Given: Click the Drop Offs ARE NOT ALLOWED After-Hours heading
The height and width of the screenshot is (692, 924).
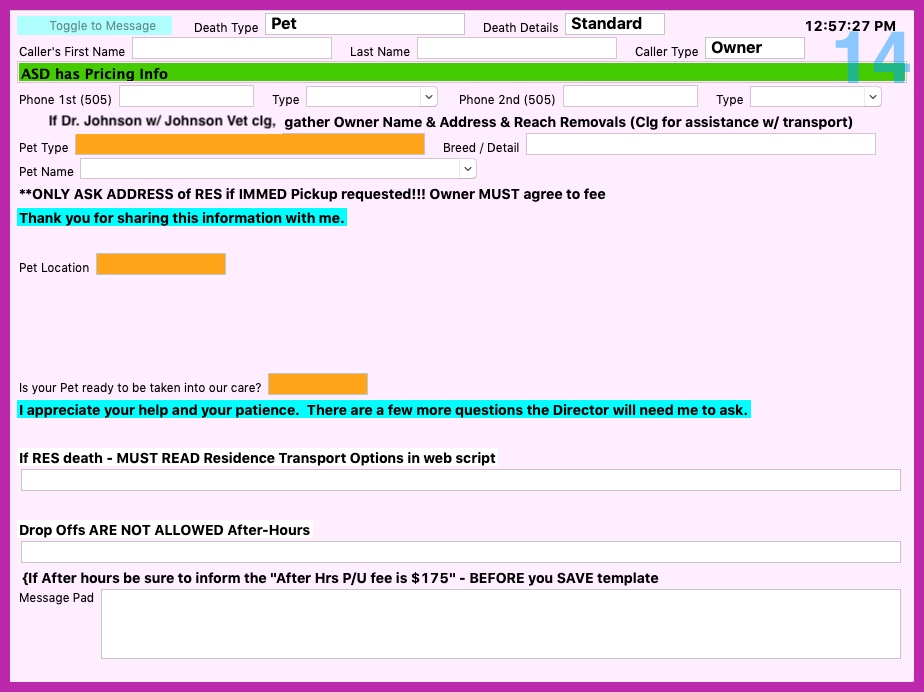Looking at the screenshot, I should 164,530.
